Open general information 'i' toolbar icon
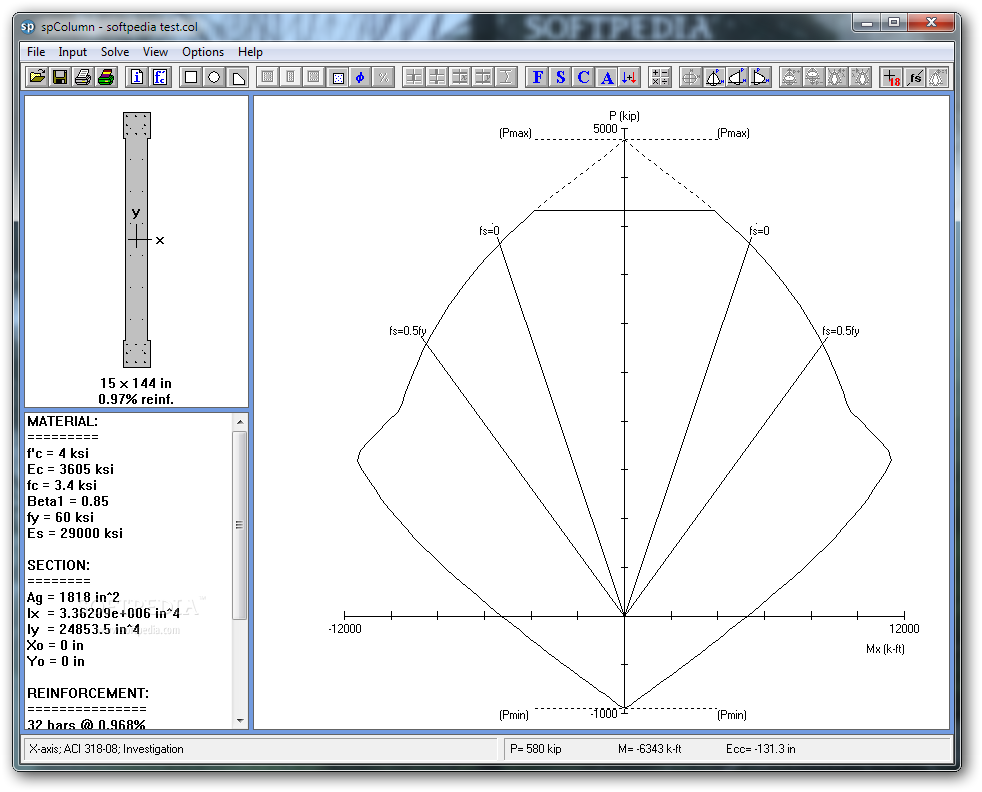Viewport: 982px width, 792px height. (x=137, y=77)
